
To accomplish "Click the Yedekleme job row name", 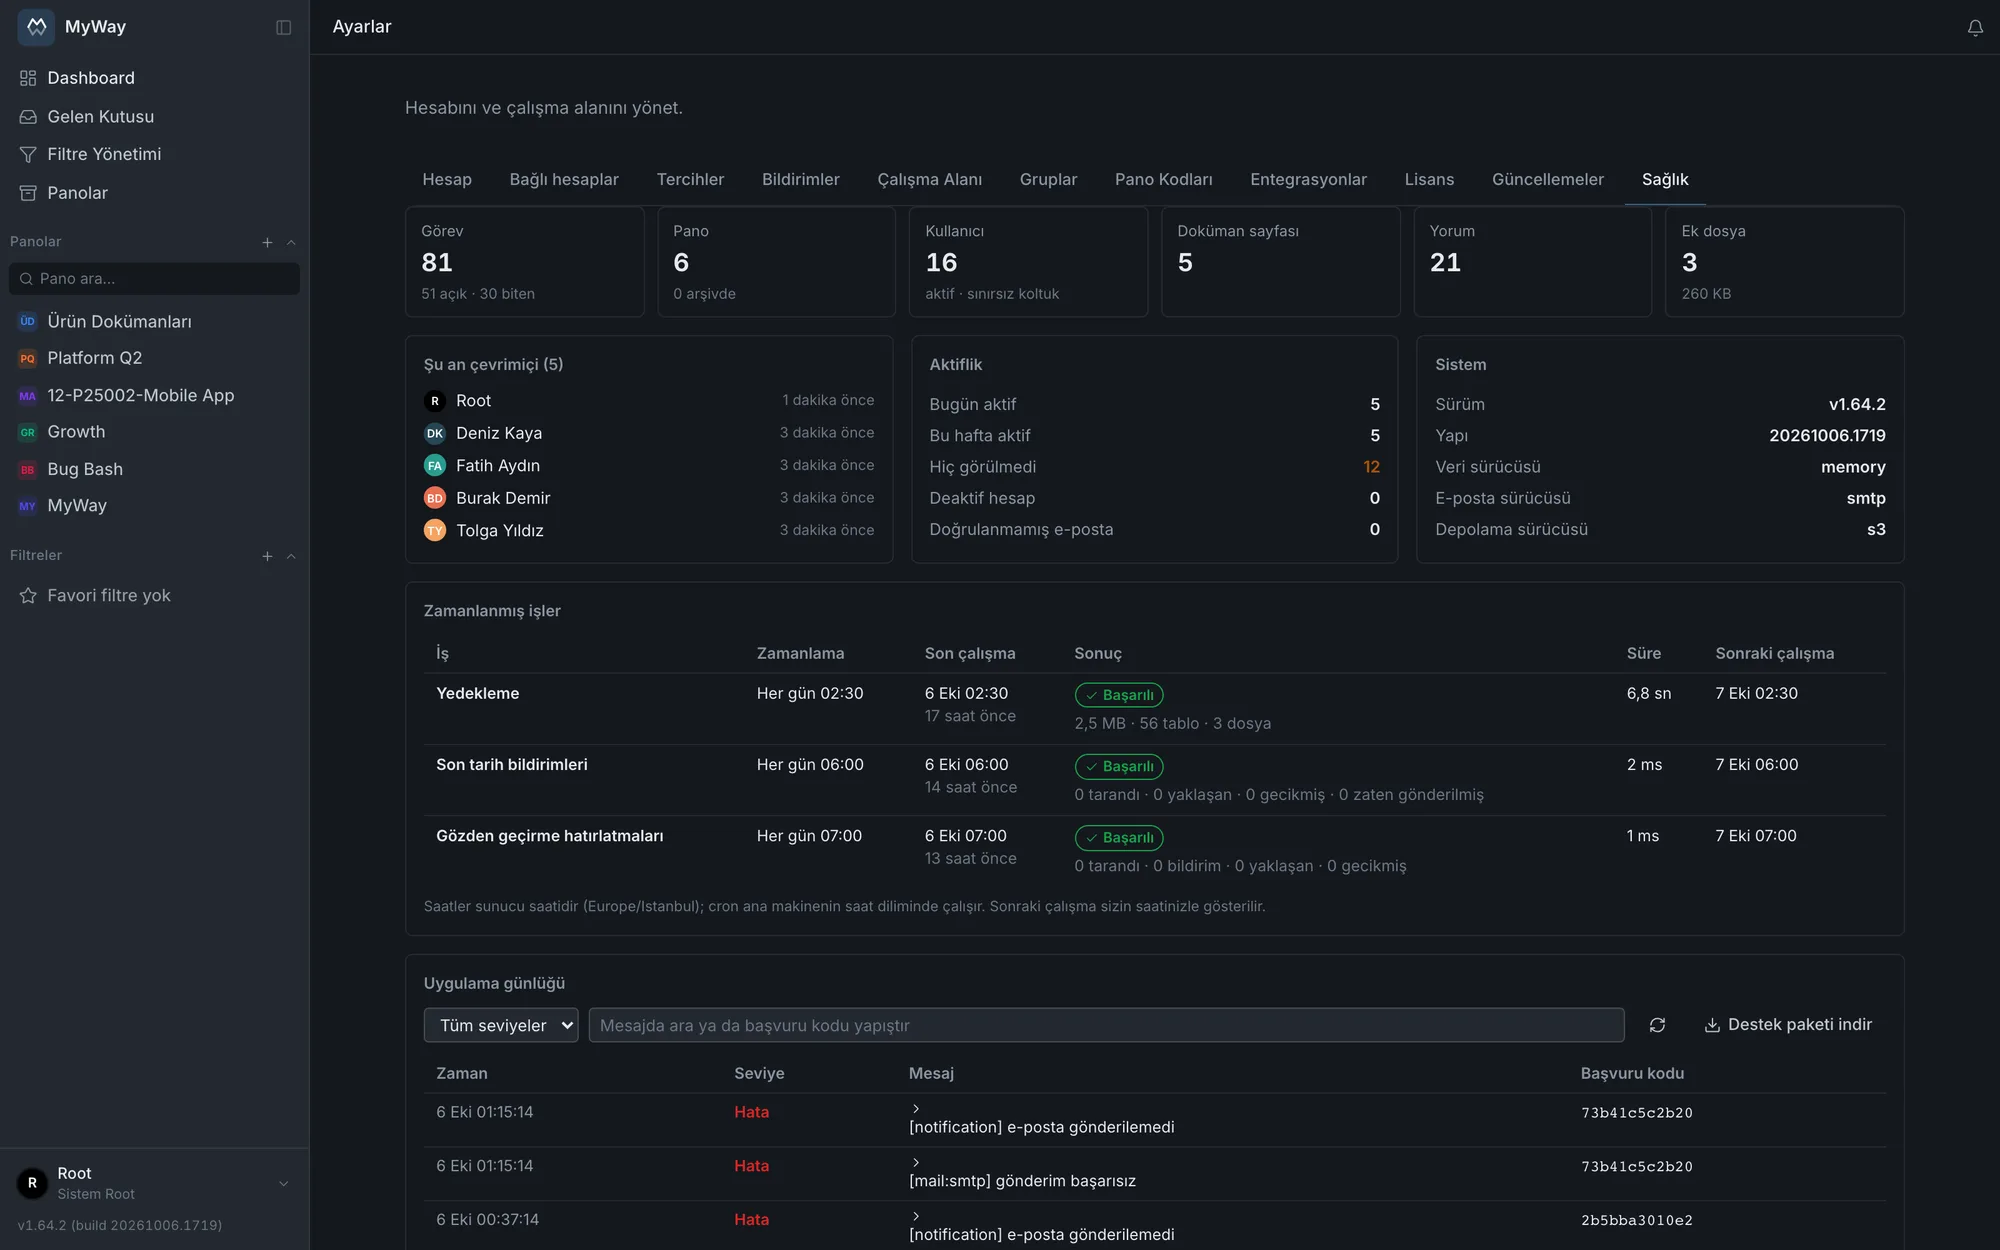I will coord(477,694).
